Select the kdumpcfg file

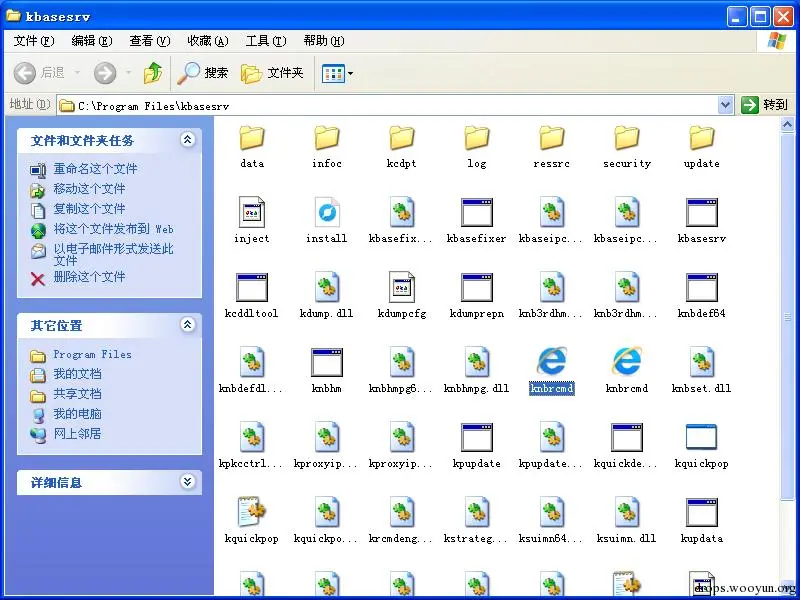(x=402, y=287)
